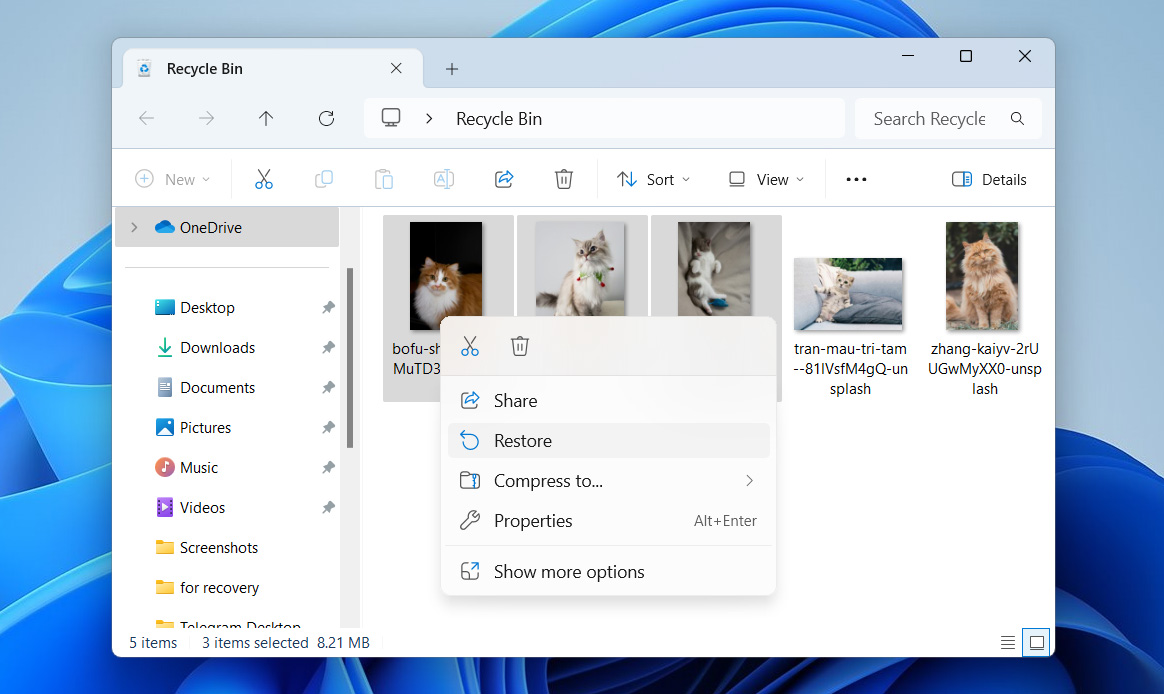
Task: Click the search magnifier icon
Action: (1017, 118)
